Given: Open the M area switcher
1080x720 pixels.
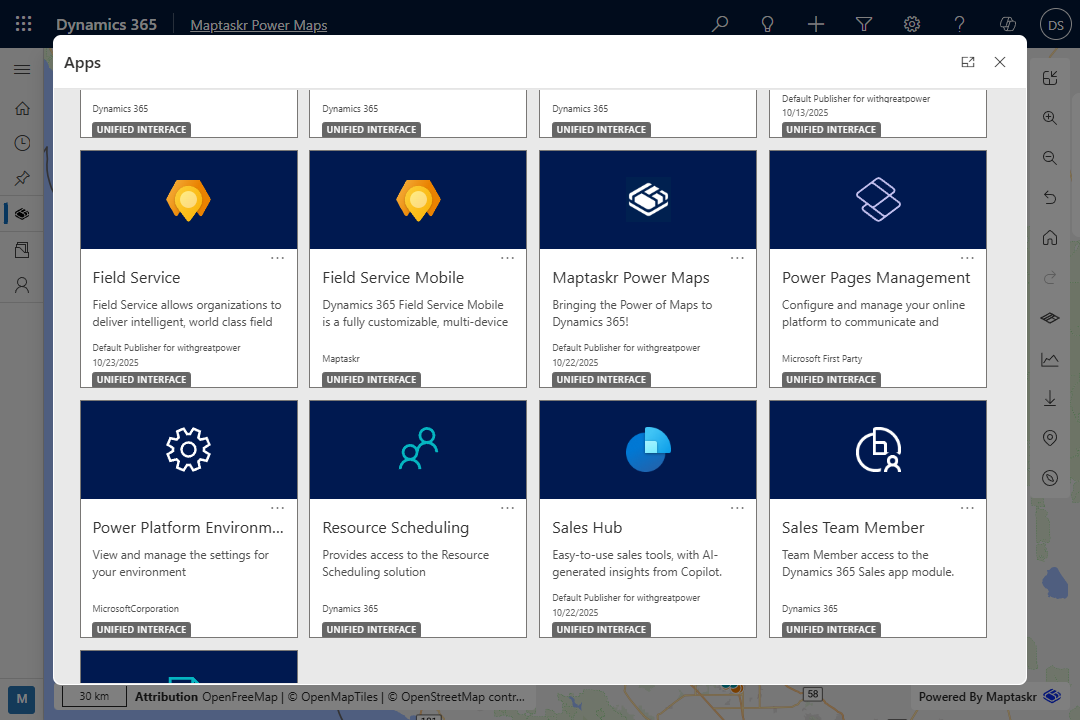Looking at the screenshot, I should pyautogui.click(x=22, y=699).
